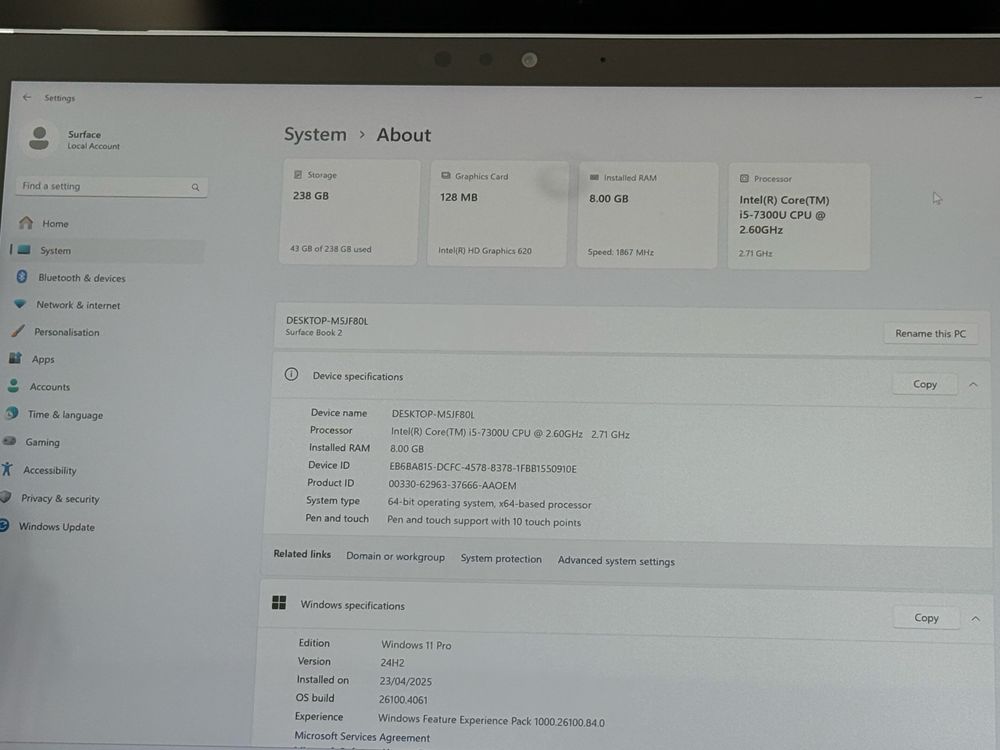This screenshot has height=750, width=1000.
Task: Click Rename this PC button
Action: tap(930, 333)
